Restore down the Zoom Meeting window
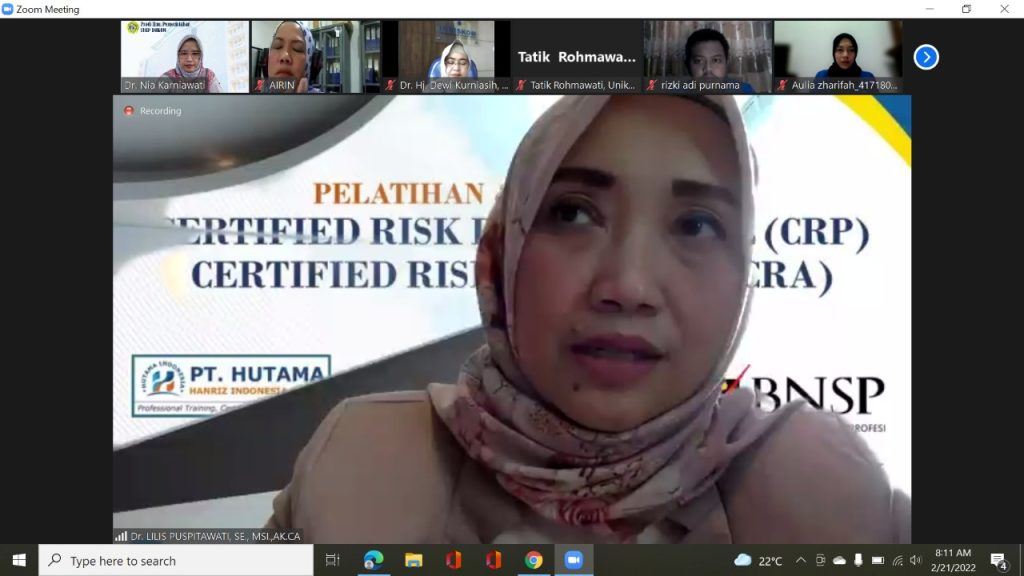The width and height of the screenshot is (1024, 576). (x=967, y=9)
